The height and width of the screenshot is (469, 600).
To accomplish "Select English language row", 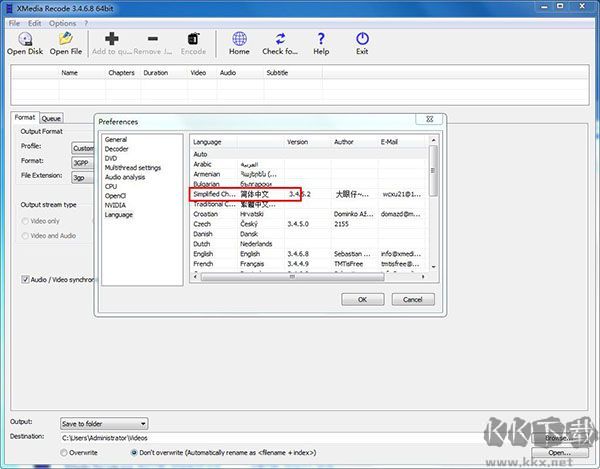I will click(309, 254).
